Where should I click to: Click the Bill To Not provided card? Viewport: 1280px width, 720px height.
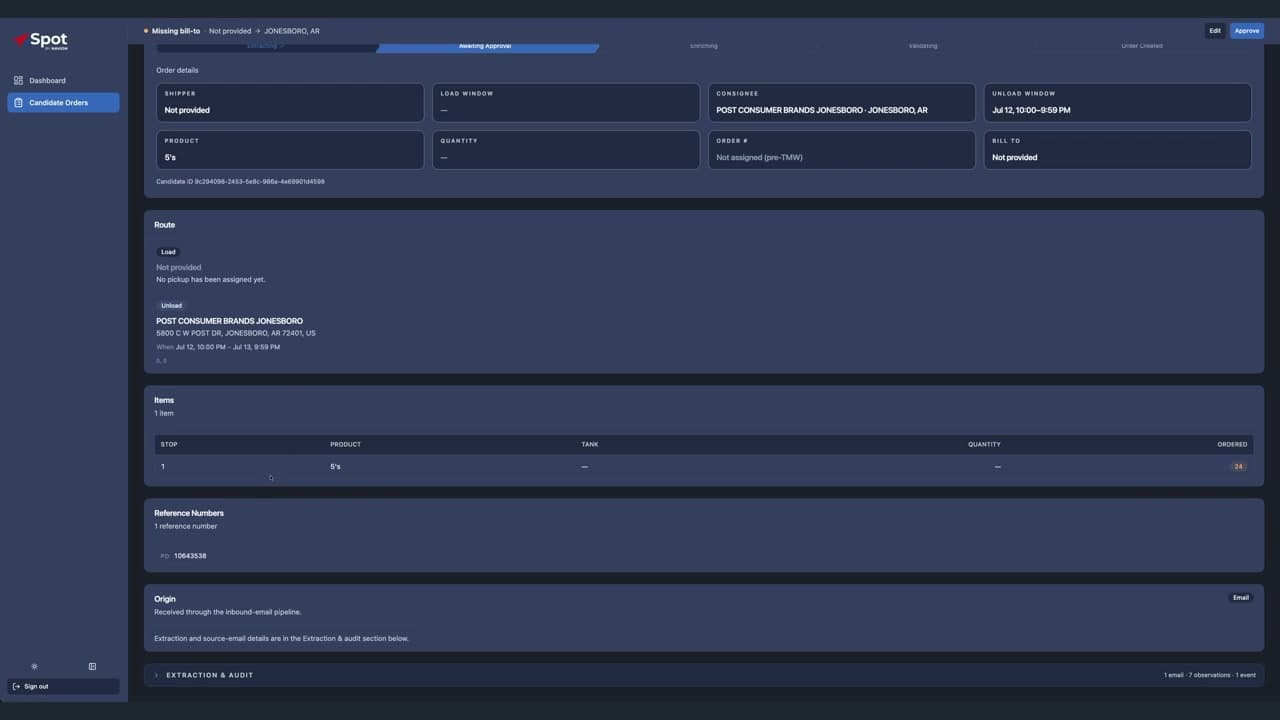1118,150
